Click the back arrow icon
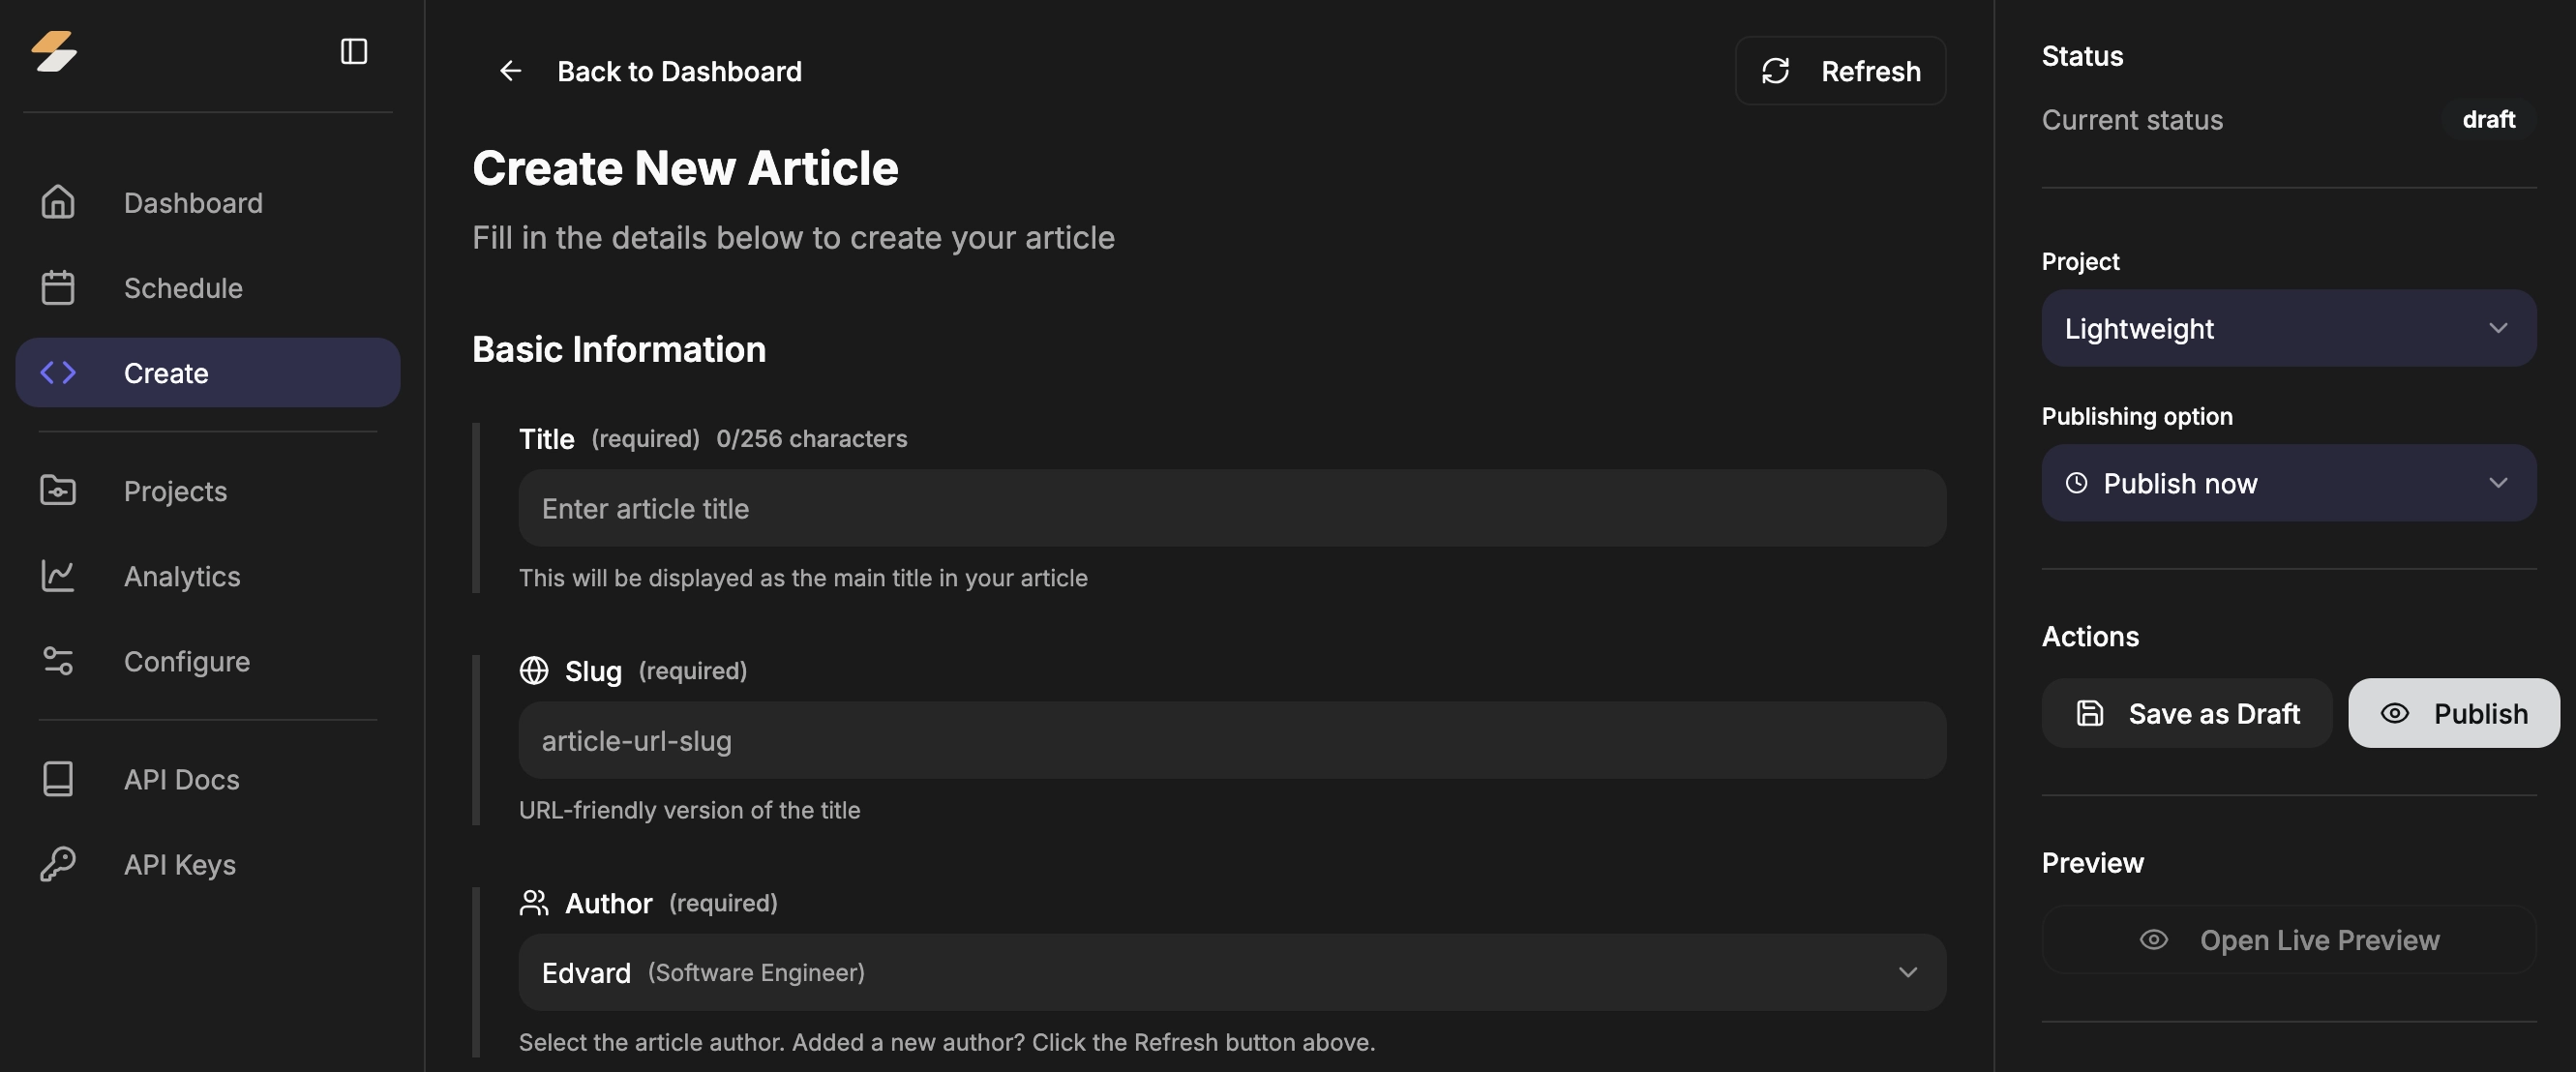This screenshot has height=1072, width=2576. (510, 71)
